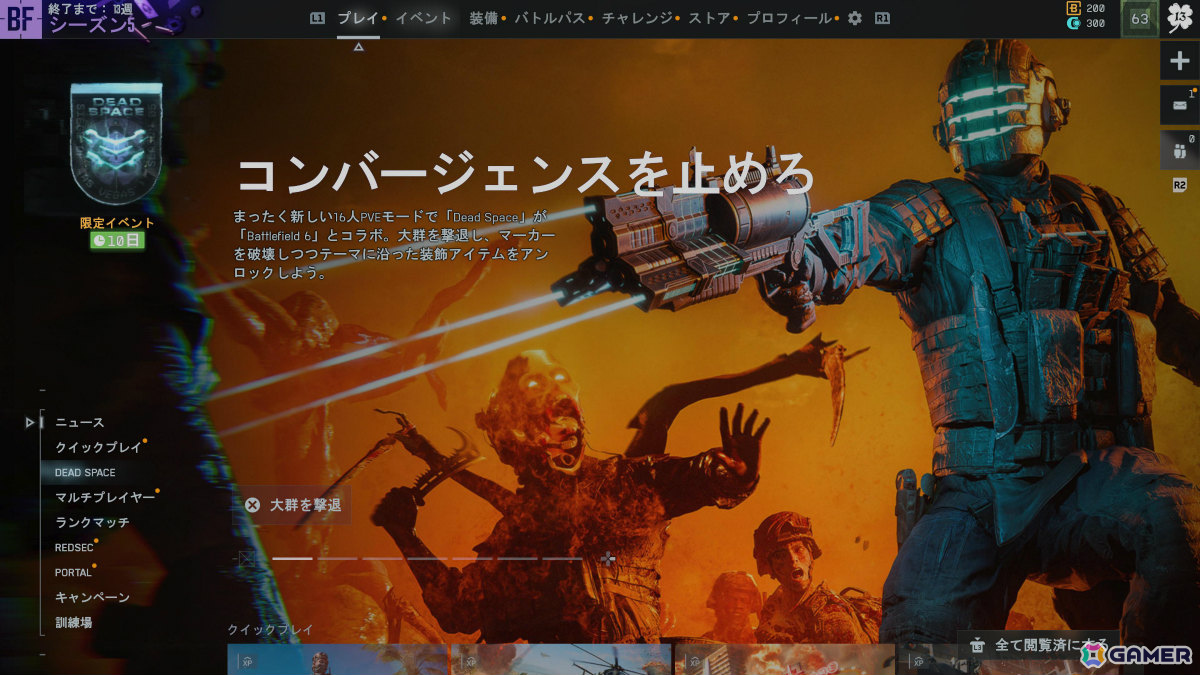Click the event description paragraph text

[x=393, y=244]
